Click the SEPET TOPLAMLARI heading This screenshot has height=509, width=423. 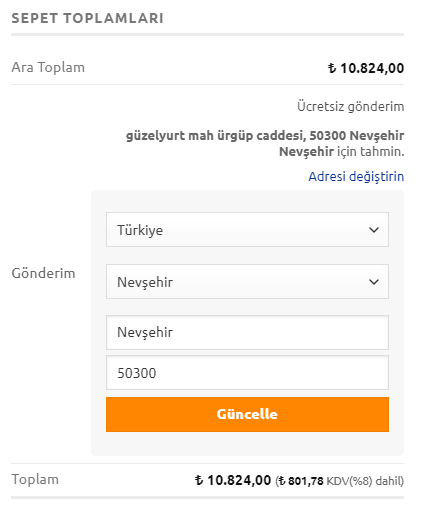point(87,18)
